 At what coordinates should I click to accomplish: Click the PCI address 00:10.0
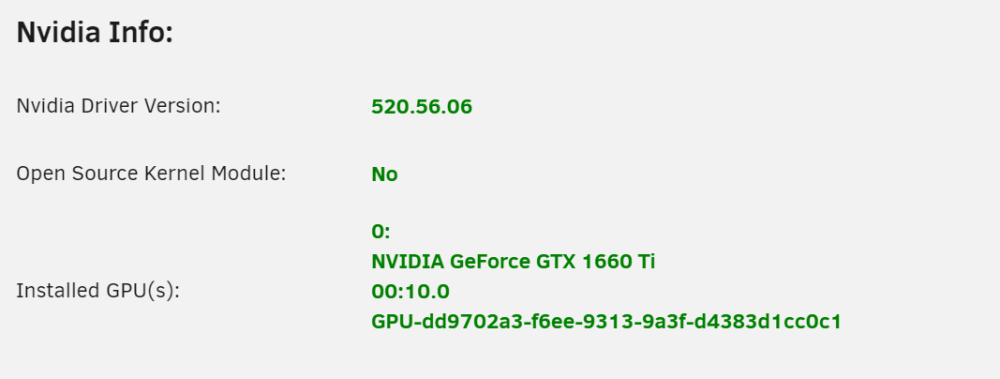(410, 292)
